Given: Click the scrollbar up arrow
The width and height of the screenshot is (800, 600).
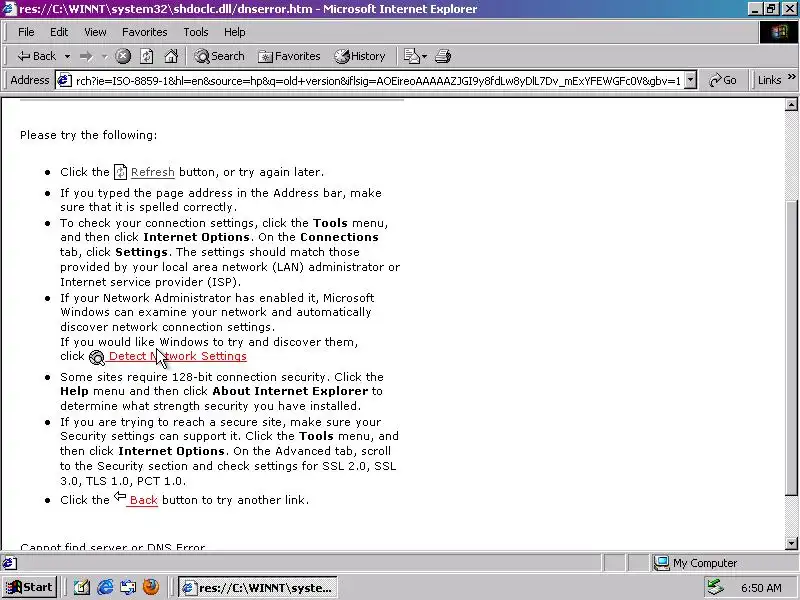Looking at the screenshot, I should pyautogui.click(x=791, y=105).
